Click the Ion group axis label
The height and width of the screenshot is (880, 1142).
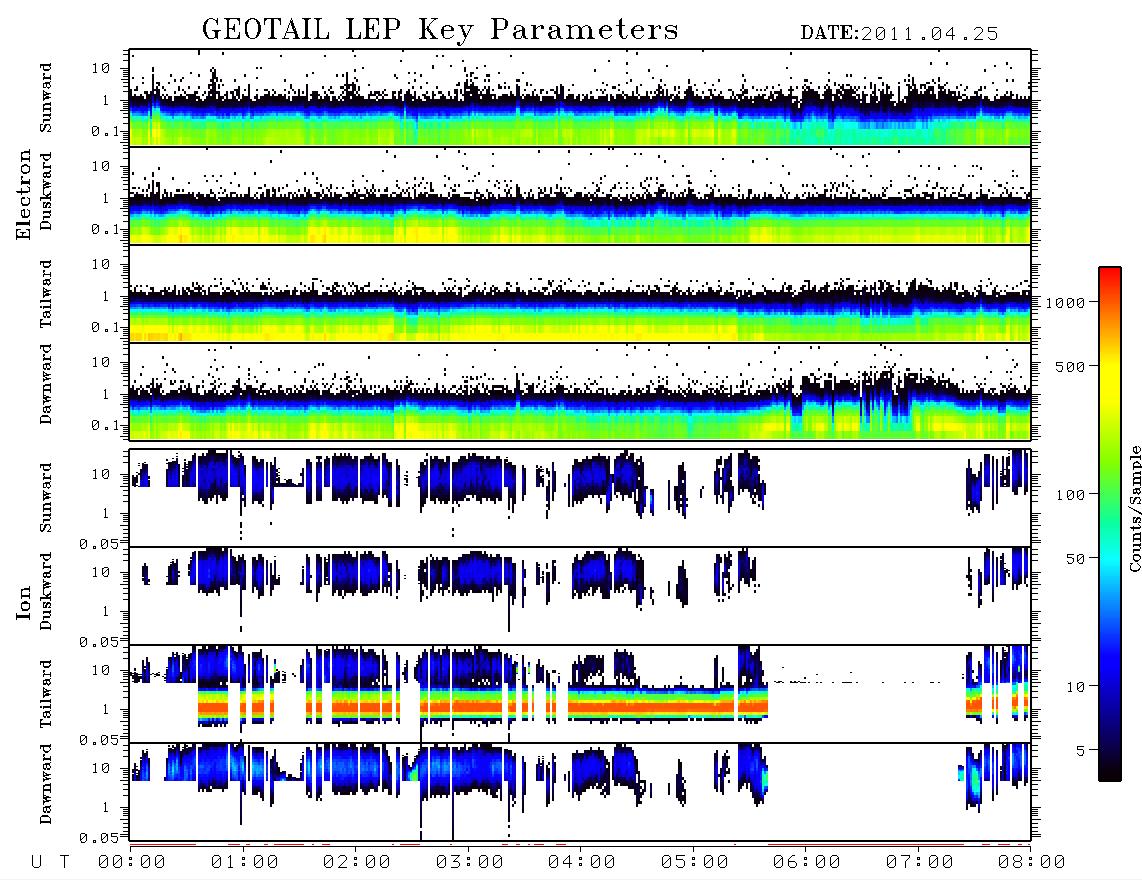(x=24, y=602)
